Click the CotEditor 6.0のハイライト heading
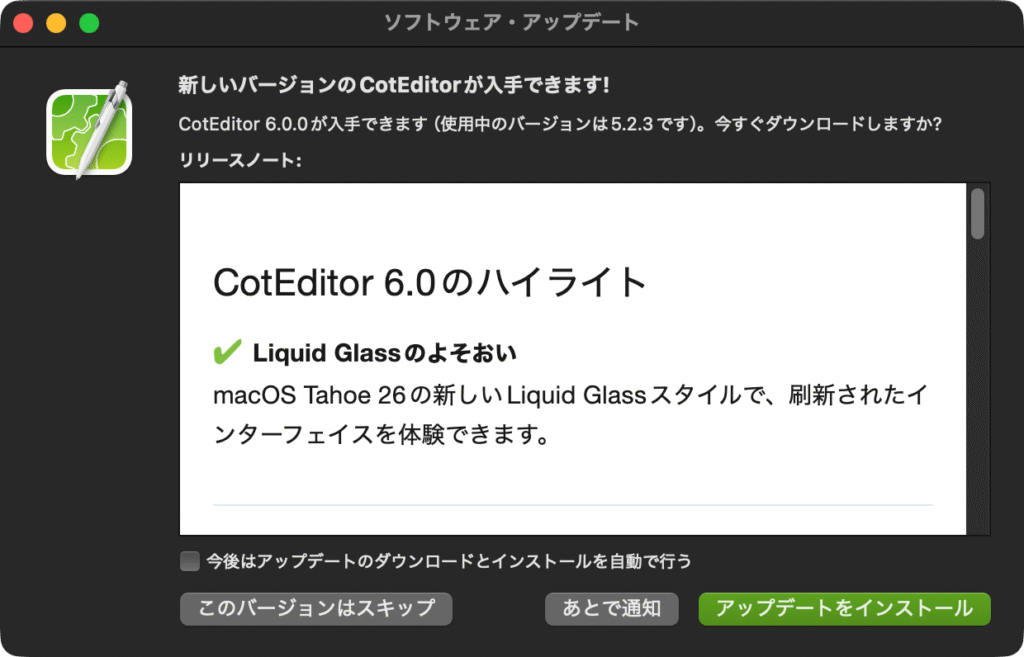This screenshot has height=657, width=1024. 430,283
